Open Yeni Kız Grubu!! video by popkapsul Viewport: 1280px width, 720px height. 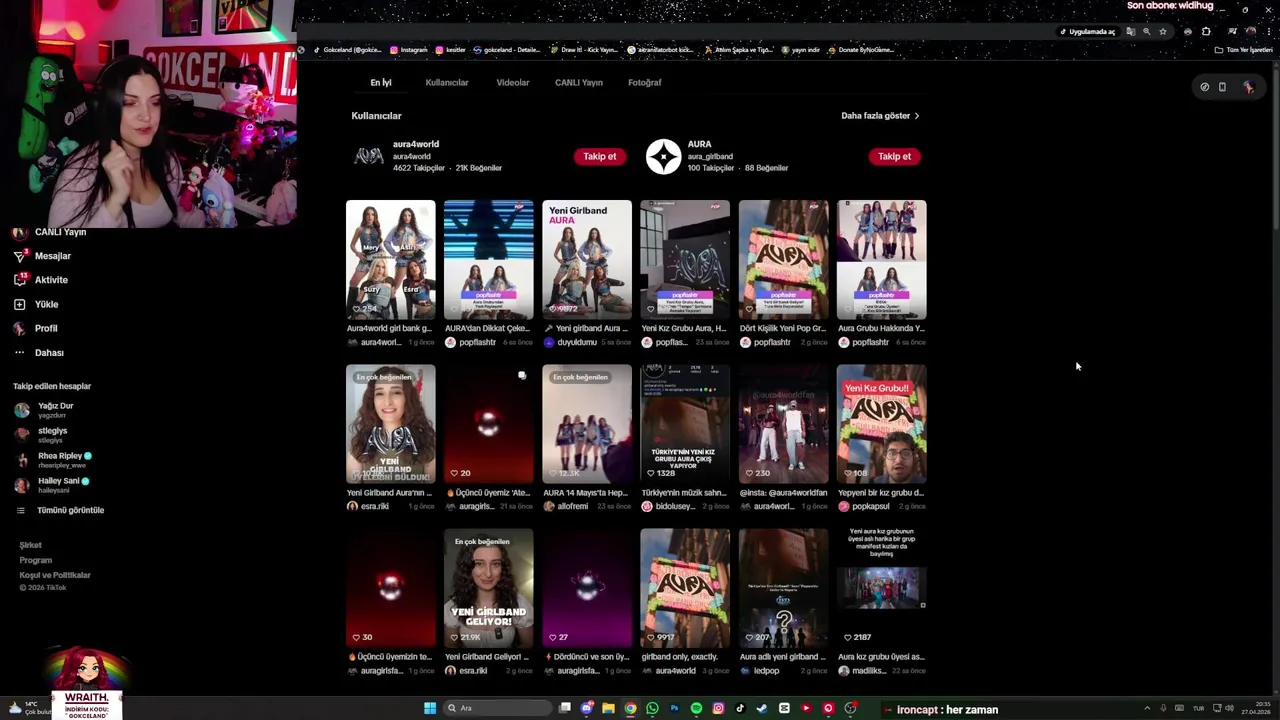coord(881,424)
